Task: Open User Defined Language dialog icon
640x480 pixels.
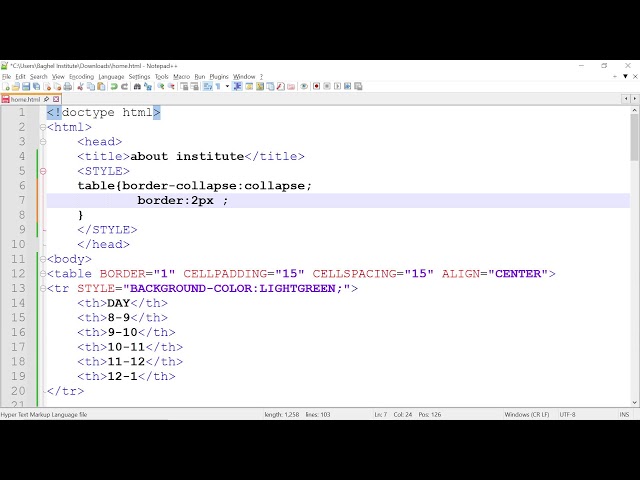Action: pyautogui.click(x=249, y=86)
